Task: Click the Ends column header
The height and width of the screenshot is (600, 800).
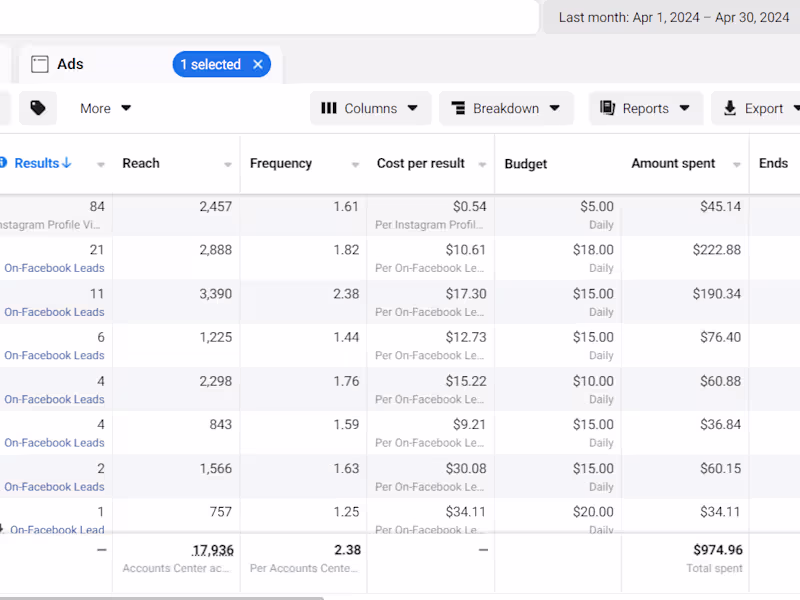Action: tap(773, 163)
